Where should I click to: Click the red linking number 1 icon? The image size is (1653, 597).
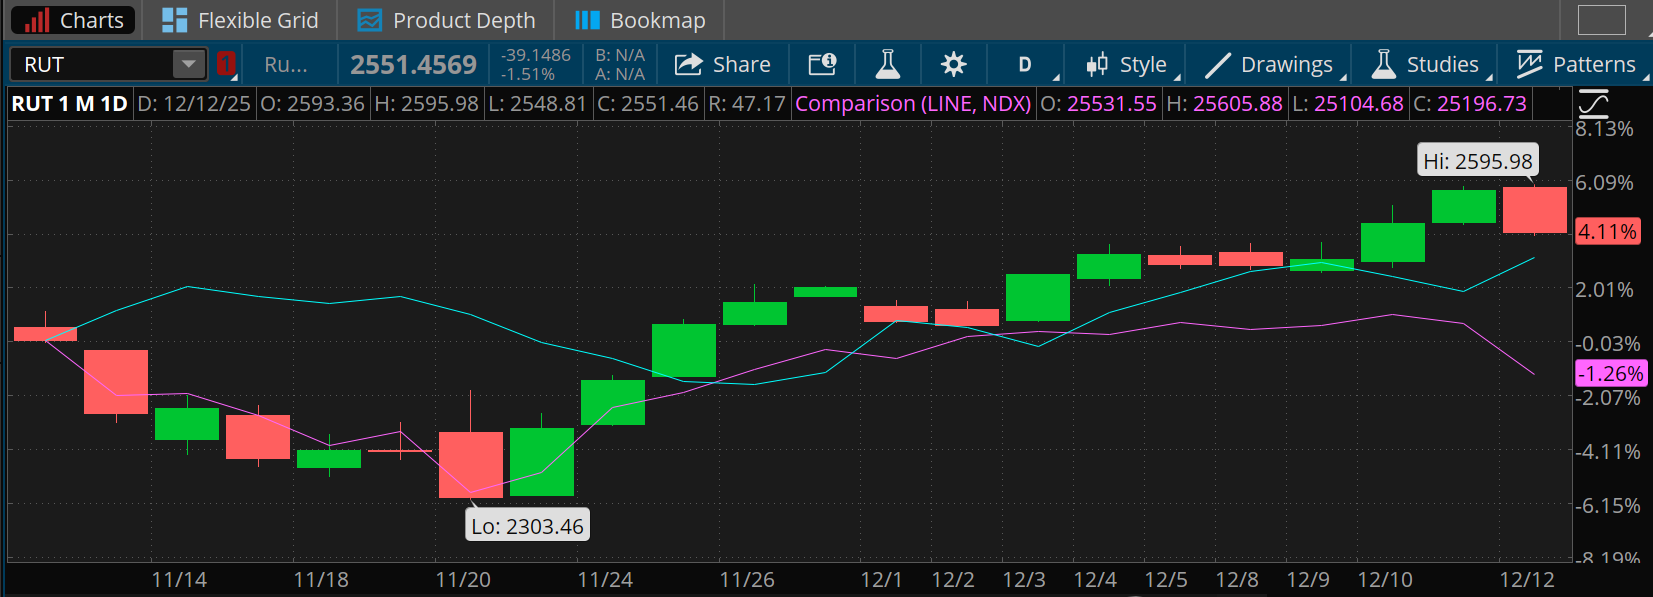click(226, 64)
